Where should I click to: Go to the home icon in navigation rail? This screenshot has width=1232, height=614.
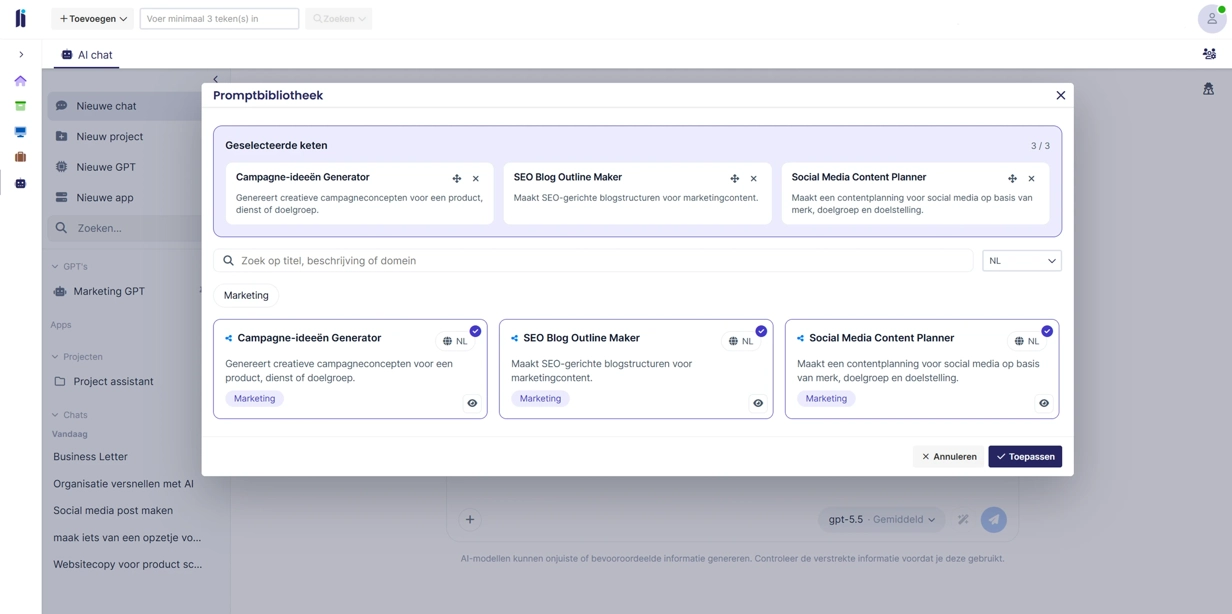tap(20, 81)
